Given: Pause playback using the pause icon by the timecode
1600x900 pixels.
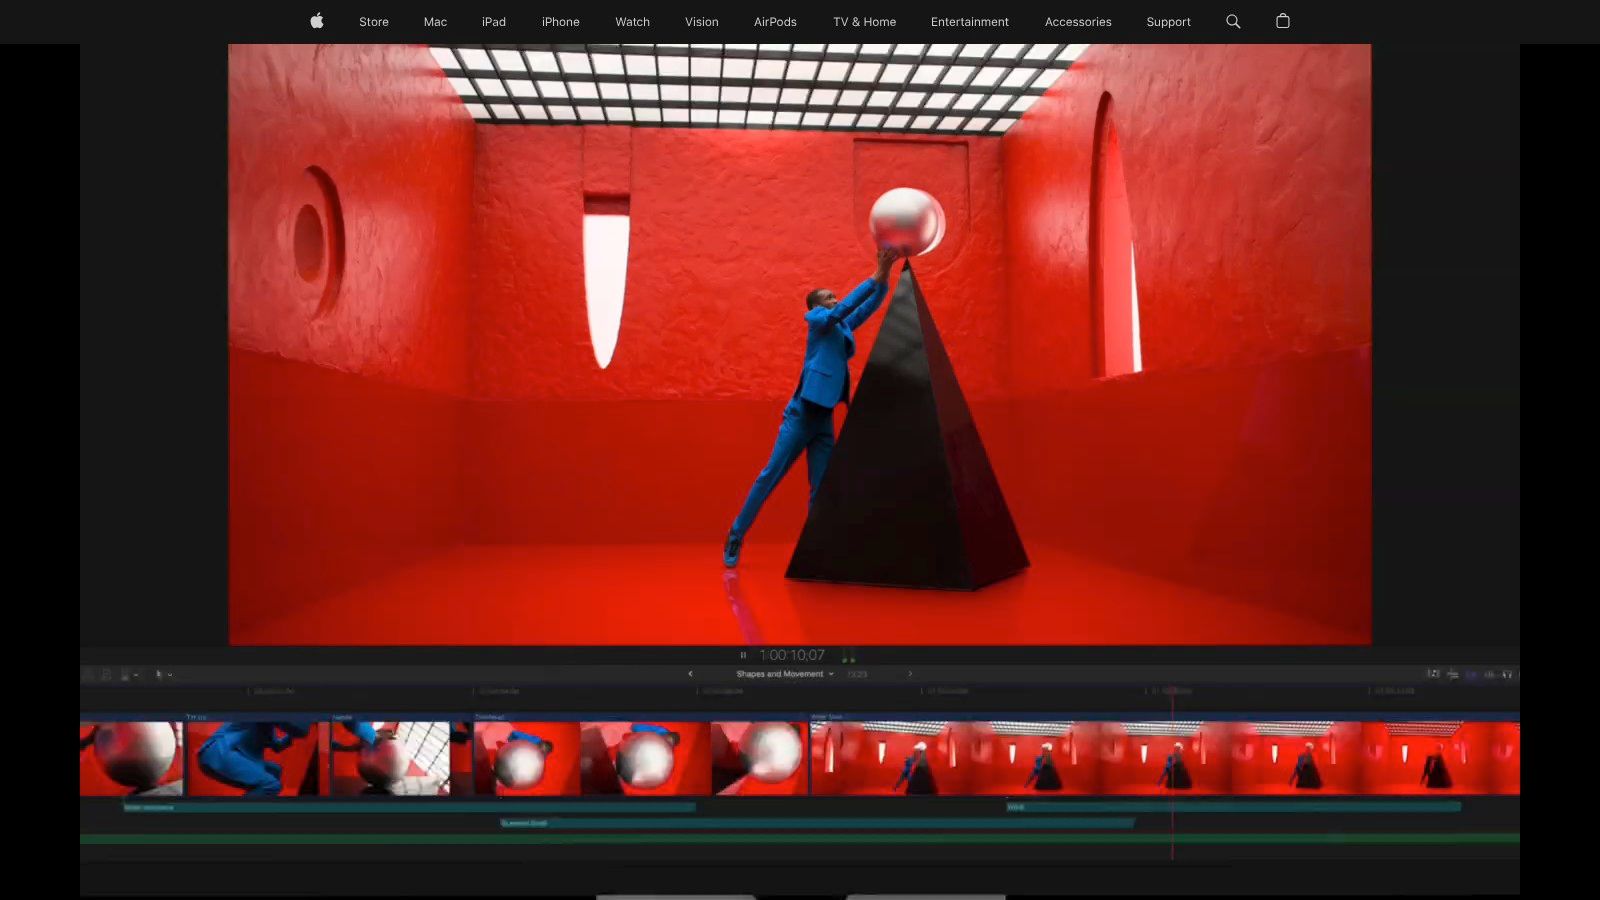Looking at the screenshot, I should (x=743, y=655).
